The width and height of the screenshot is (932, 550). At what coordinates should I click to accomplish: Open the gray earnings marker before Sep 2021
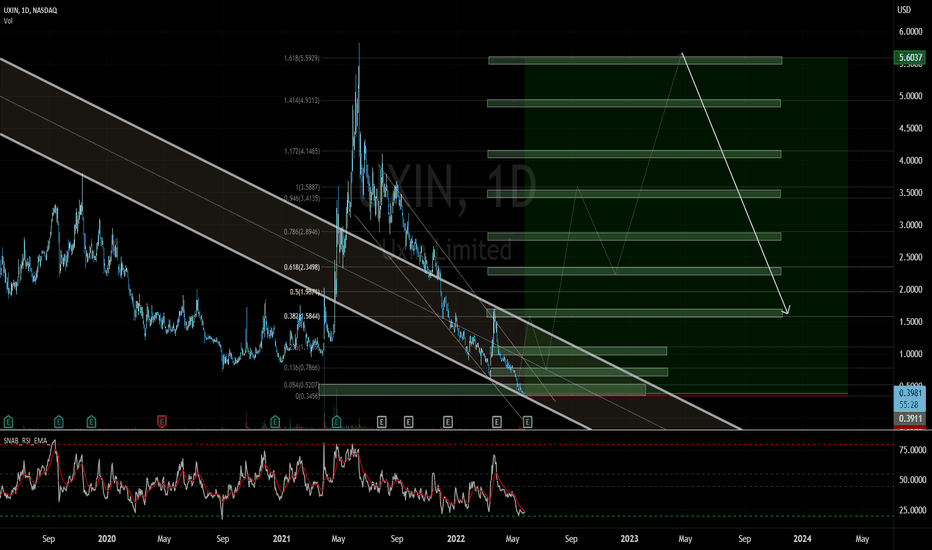pyautogui.click(x=382, y=422)
